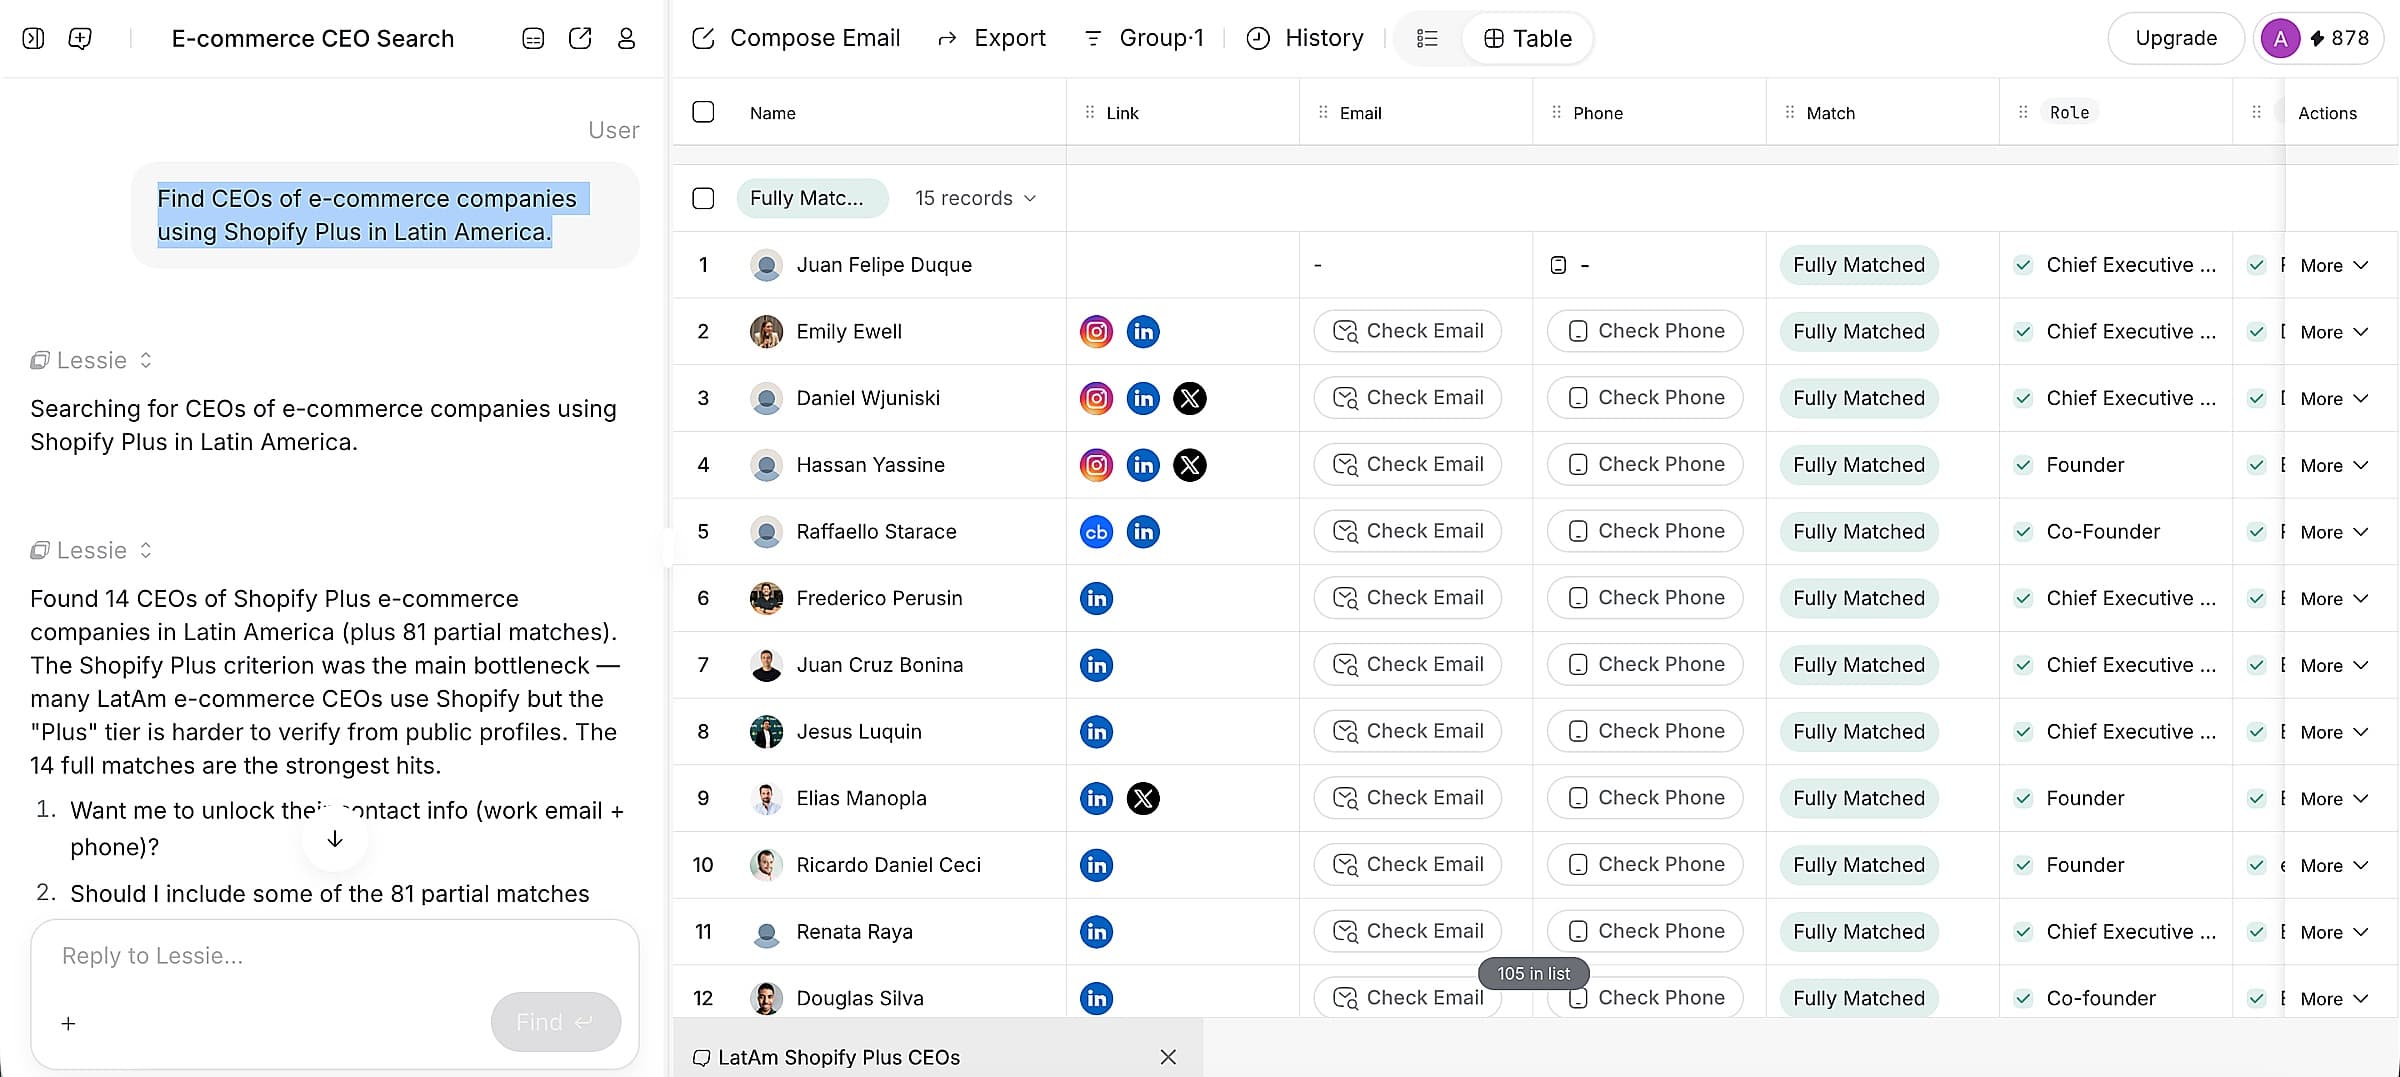Switch to list view icon
The image size is (2400, 1077).
(x=1427, y=38)
